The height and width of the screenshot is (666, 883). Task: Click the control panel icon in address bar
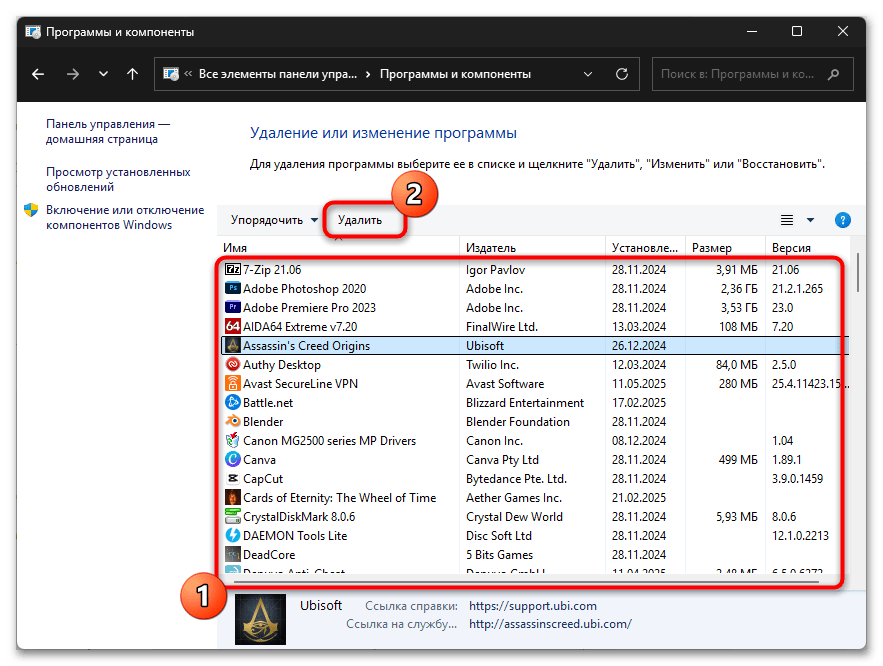coord(171,74)
